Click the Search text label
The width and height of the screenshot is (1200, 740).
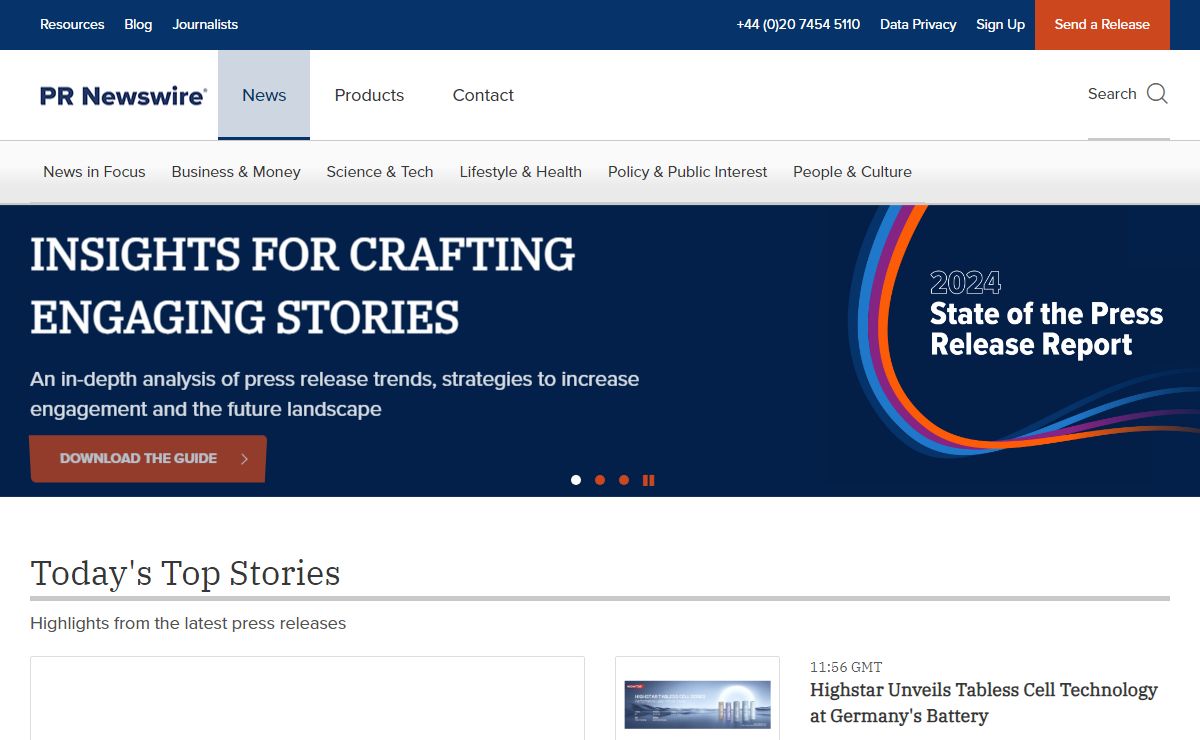1112,94
